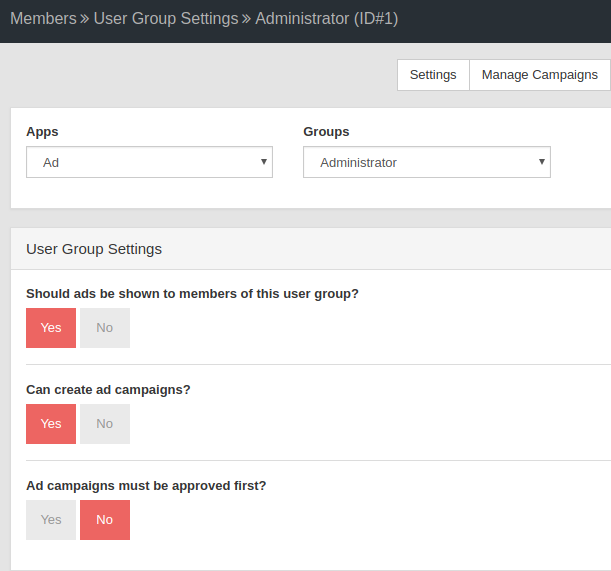611x571 pixels.
Task: Click the 'Should ads be shown' question text
Action: coord(192,293)
